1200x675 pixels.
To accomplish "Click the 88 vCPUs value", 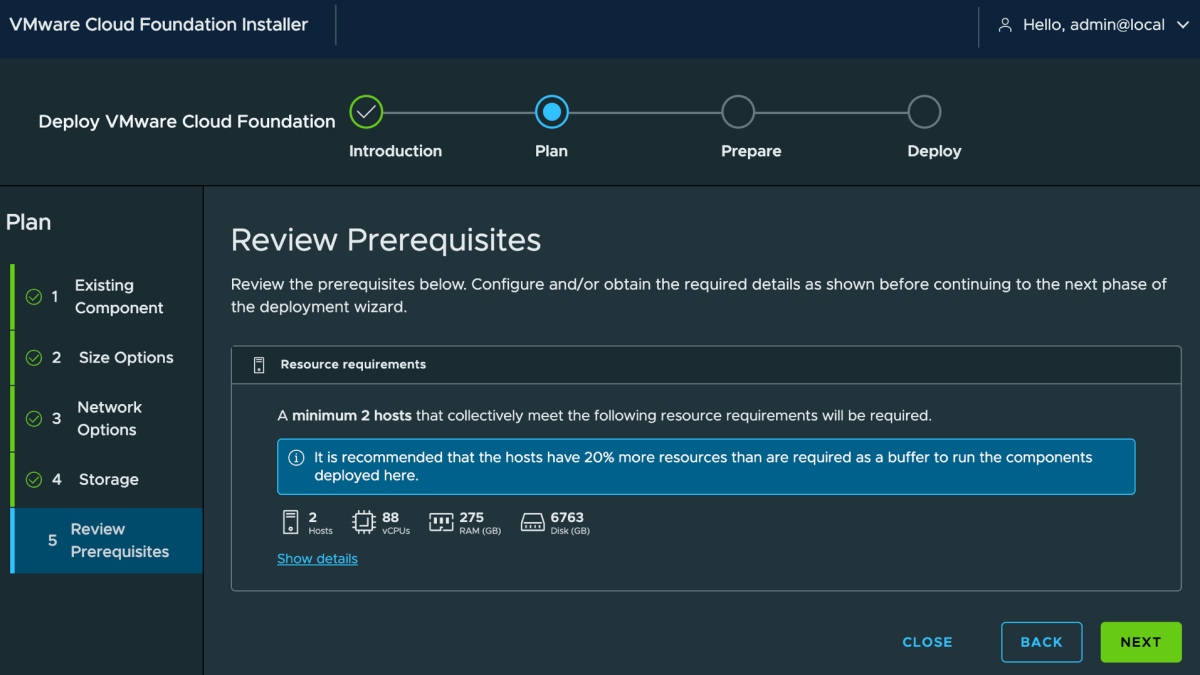I will coord(395,523).
